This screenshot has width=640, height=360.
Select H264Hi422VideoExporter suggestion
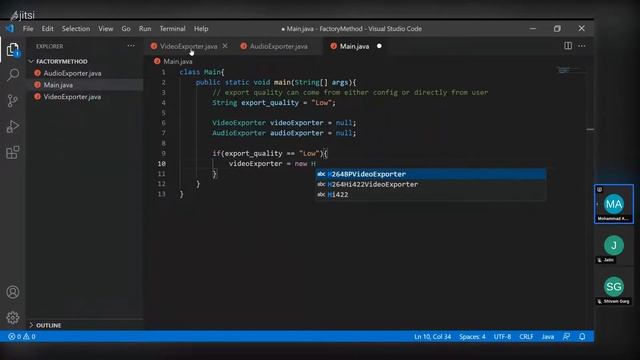pyautogui.click(x=431, y=184)
